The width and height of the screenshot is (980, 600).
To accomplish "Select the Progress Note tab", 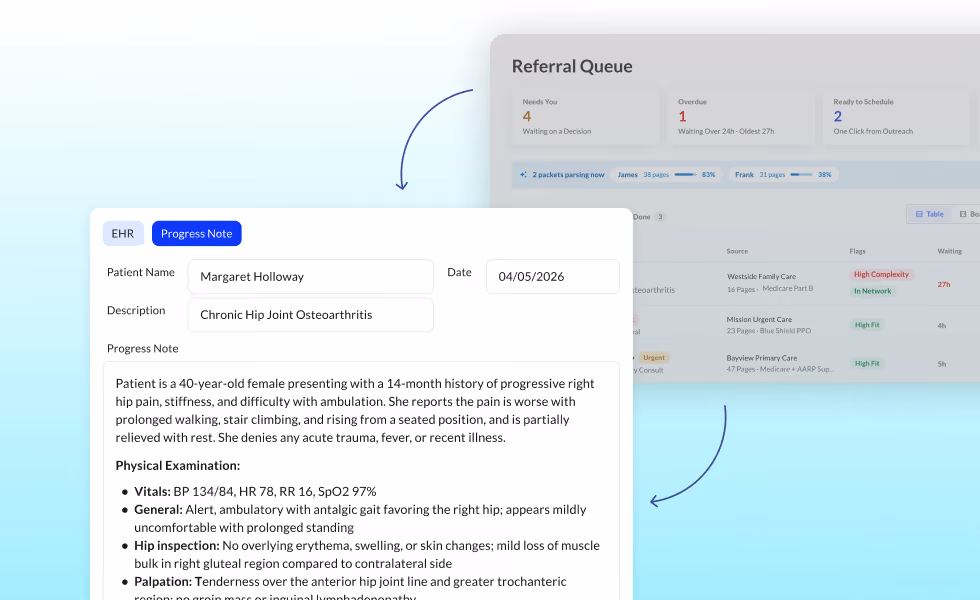I will tap(196, 233).
